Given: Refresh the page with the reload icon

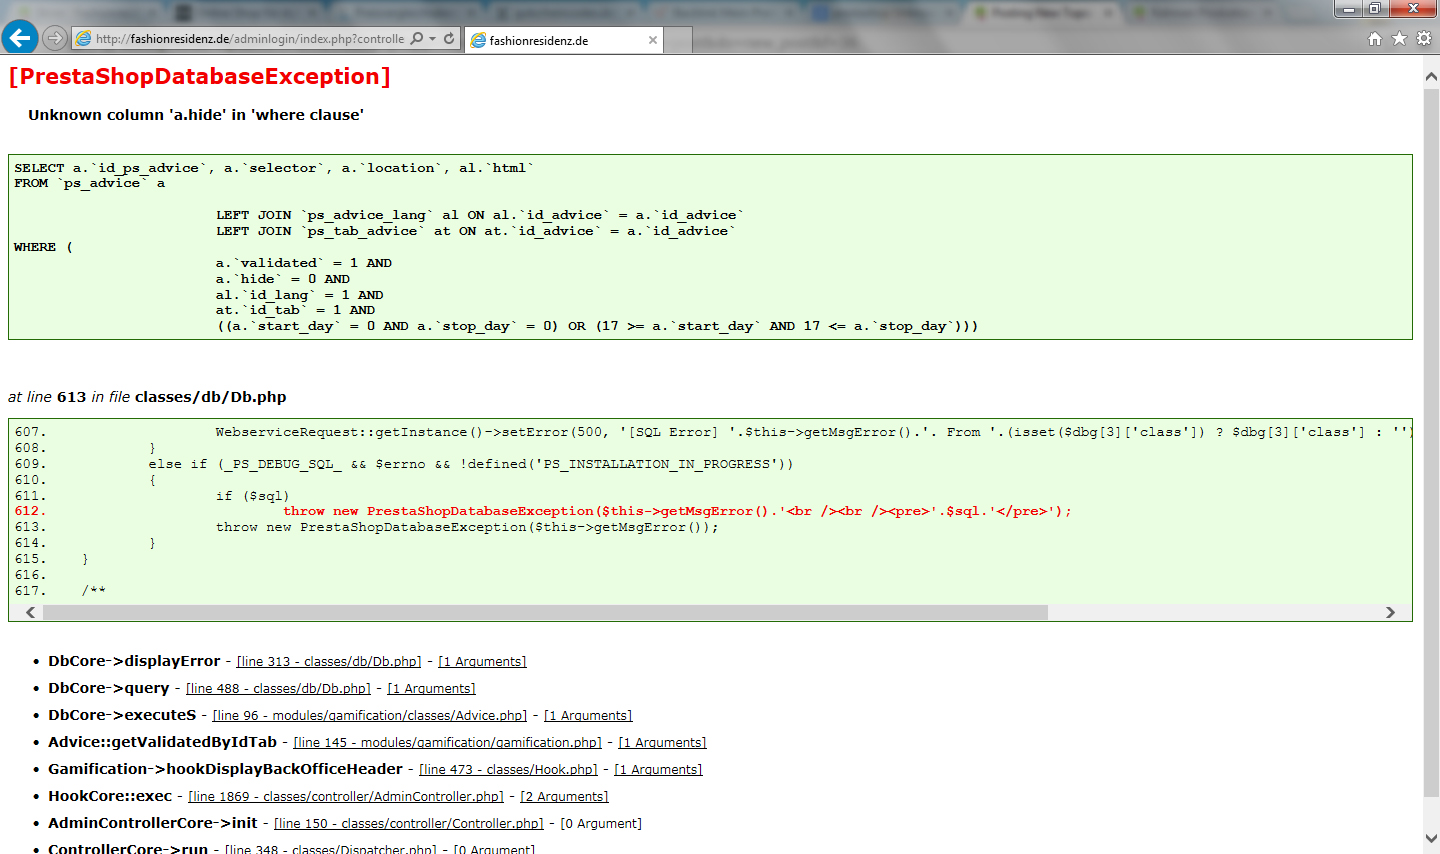Looking at the screenshot, I should click(x=449, y=39).
